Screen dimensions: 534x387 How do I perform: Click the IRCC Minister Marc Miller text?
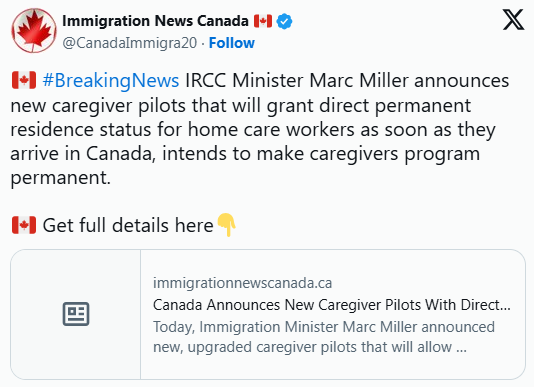pos(297,81)
